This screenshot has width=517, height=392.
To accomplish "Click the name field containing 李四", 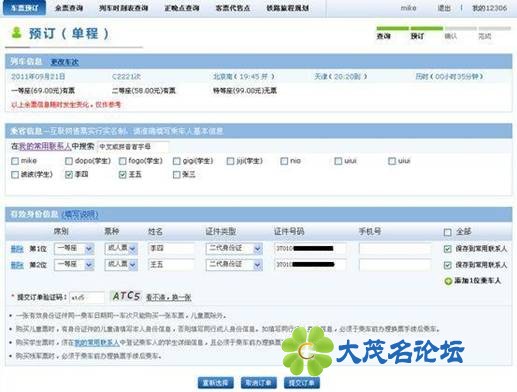I will (x=171, y=248).
